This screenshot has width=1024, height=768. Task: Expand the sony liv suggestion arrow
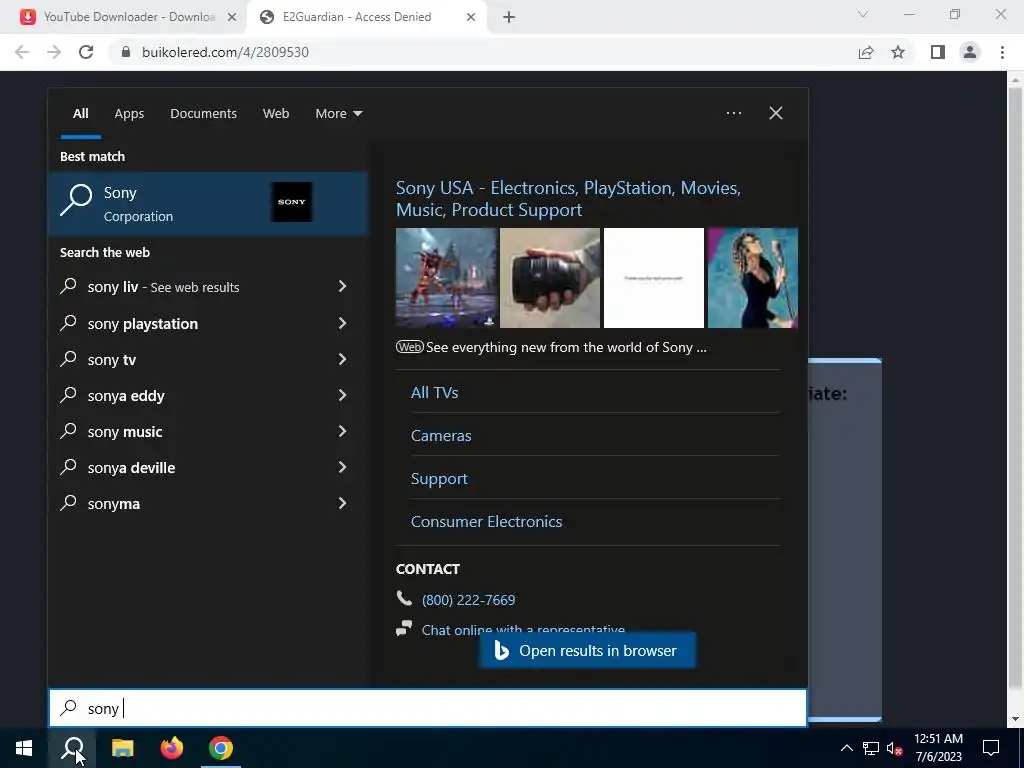342,287
